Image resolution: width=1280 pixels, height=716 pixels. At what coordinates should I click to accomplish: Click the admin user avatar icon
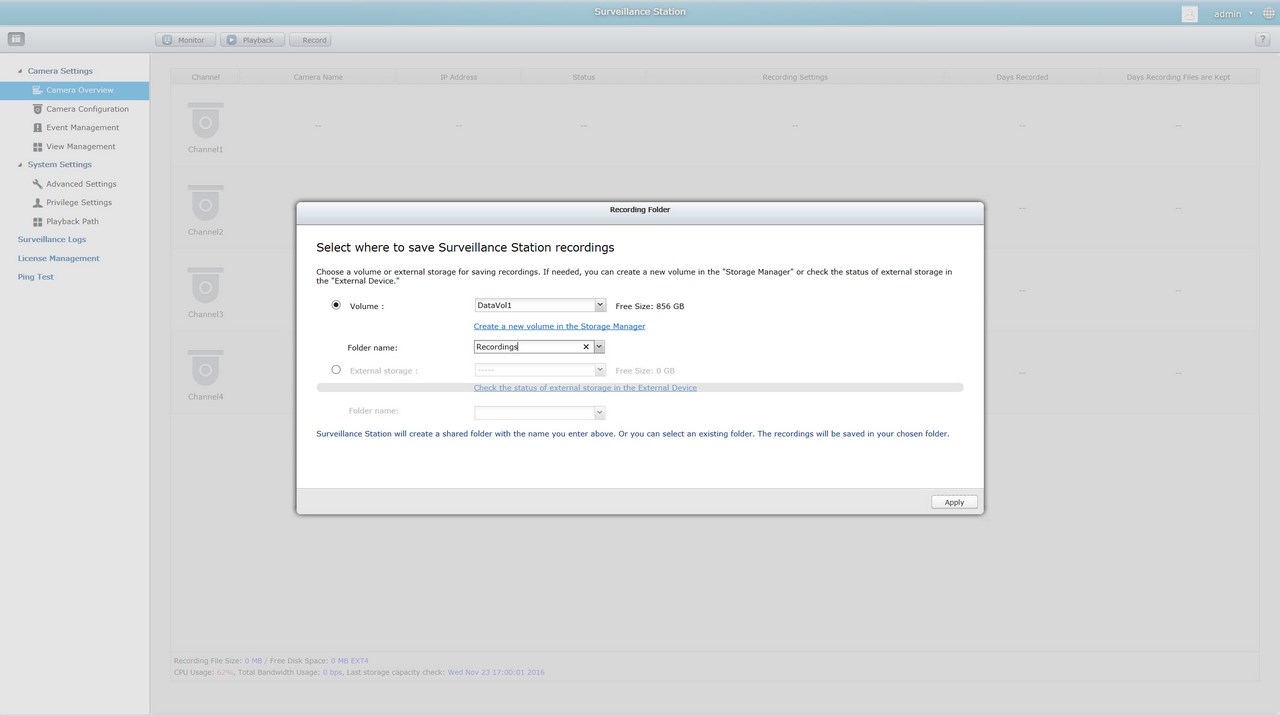click(x=1189, y=14)
